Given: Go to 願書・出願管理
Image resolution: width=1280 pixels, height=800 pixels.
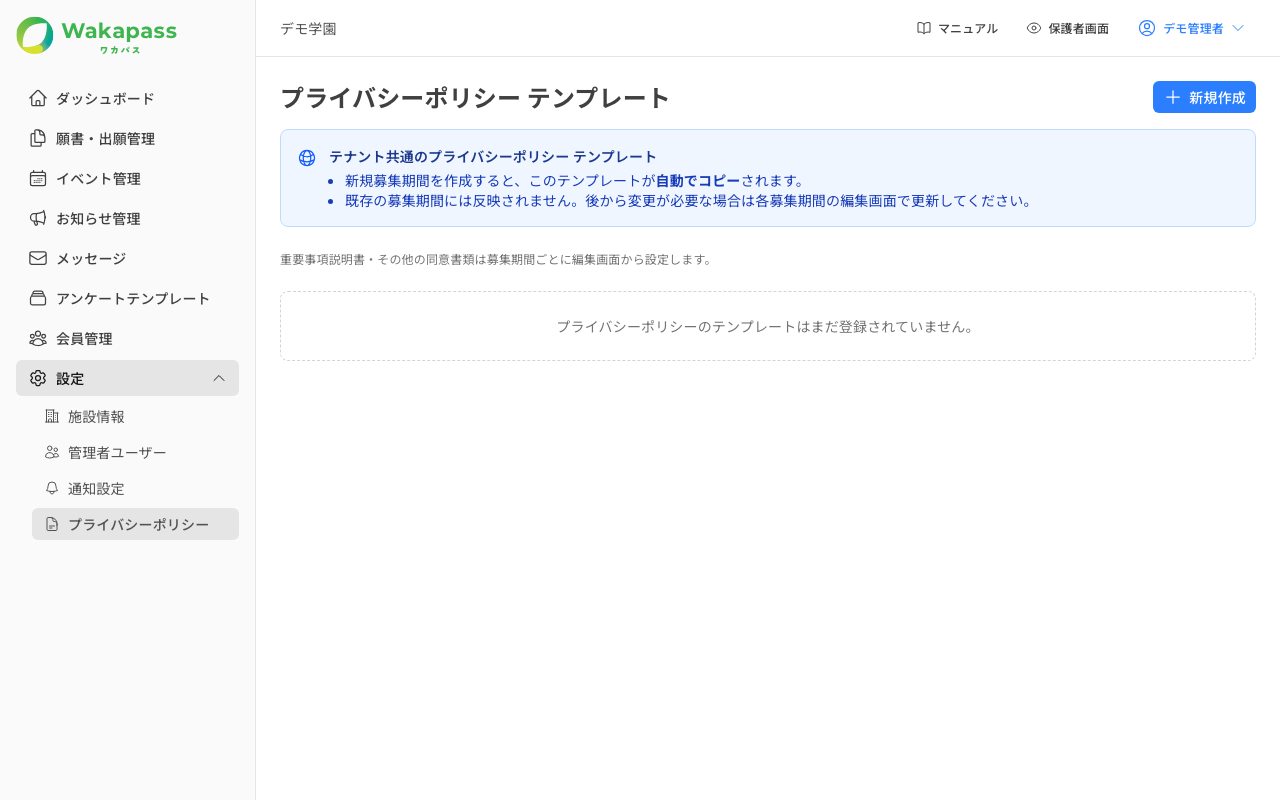Looking at the screenshot, I should [x=127, y=138].
